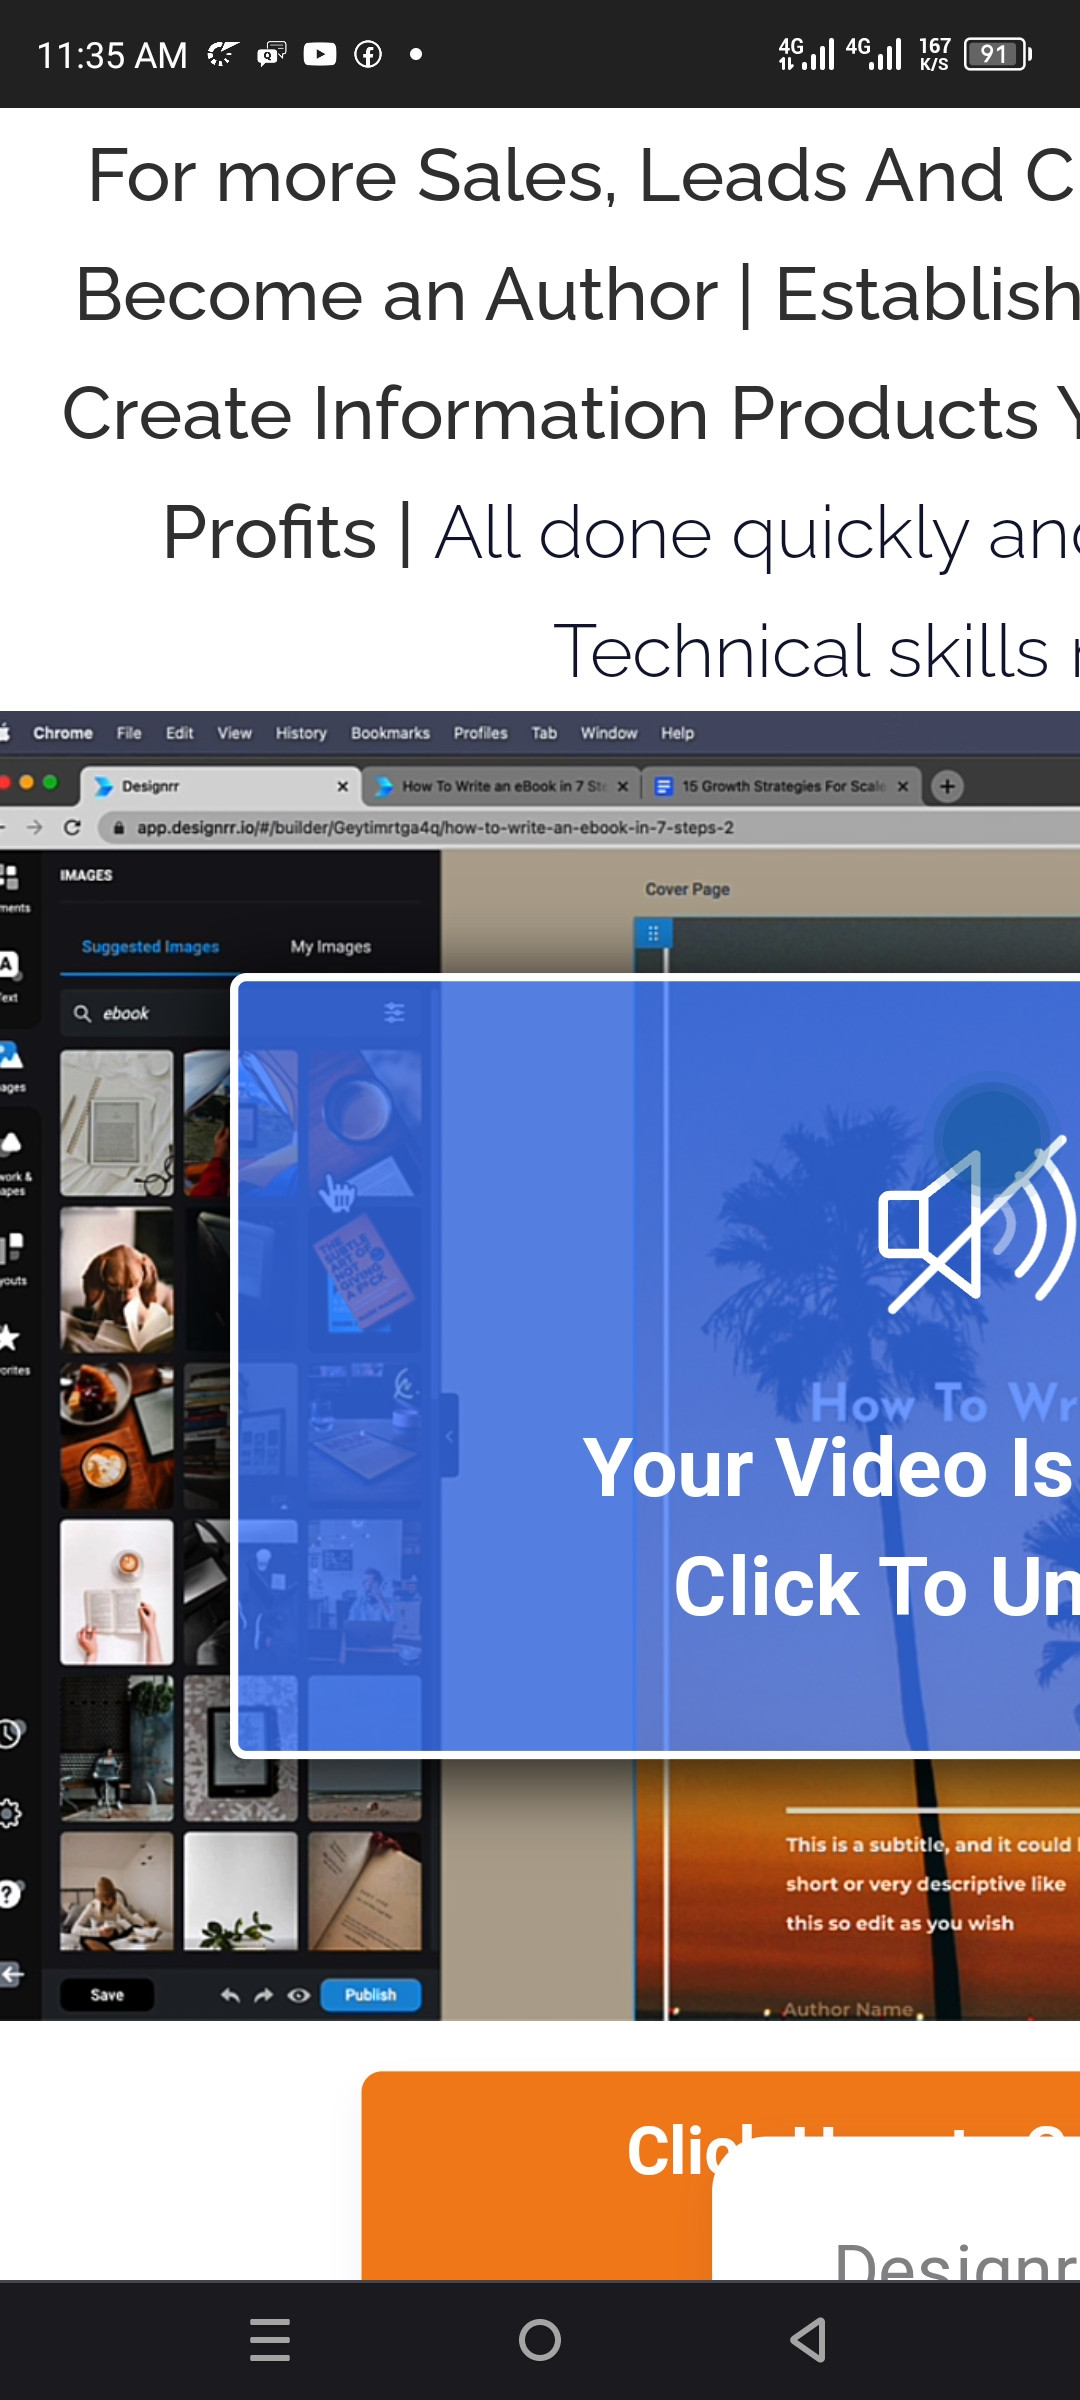Open the search filter sliders icon
Viewport: 1080px width, 2400px height.
(394, 1013)
